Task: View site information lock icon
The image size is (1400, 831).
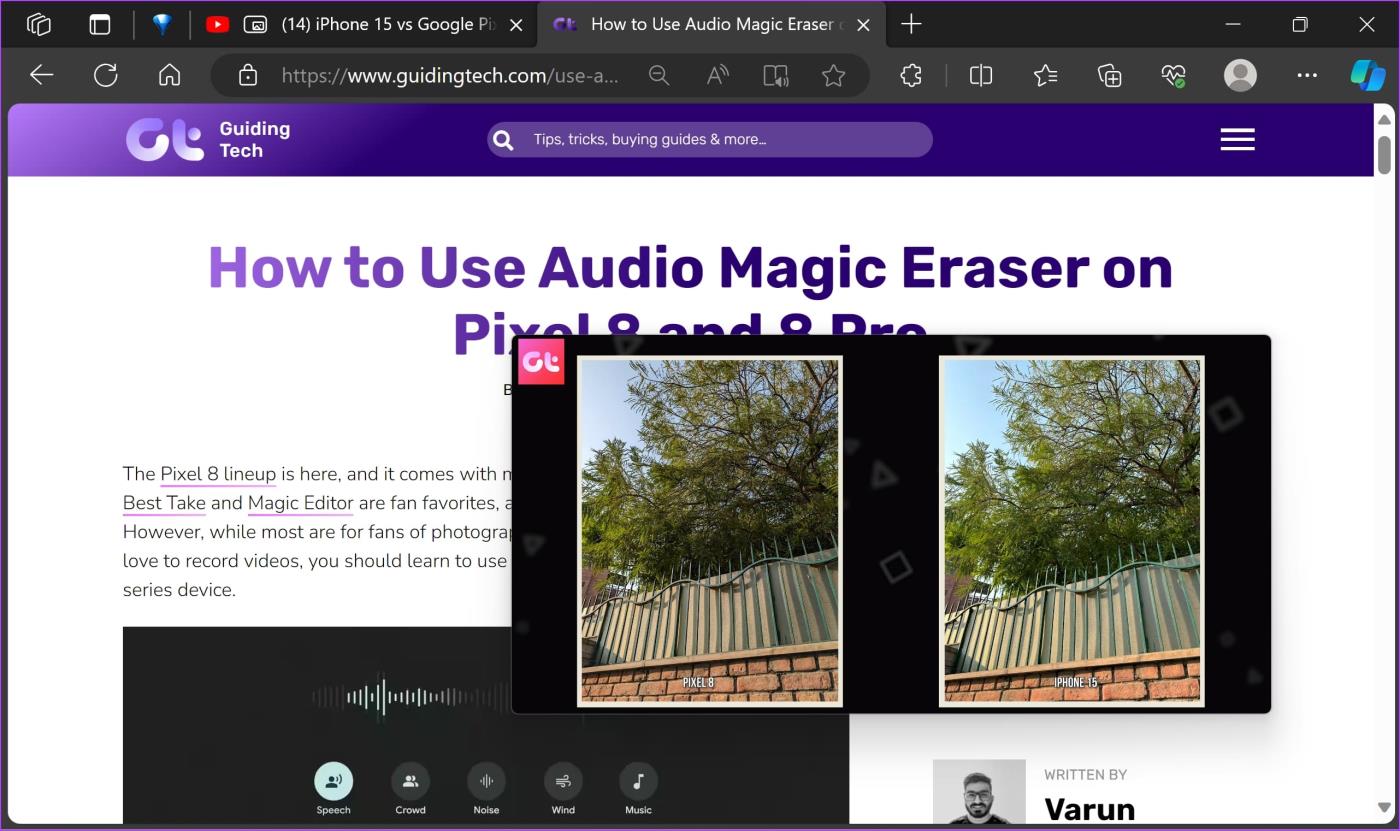Action: [x=248, y=75]
